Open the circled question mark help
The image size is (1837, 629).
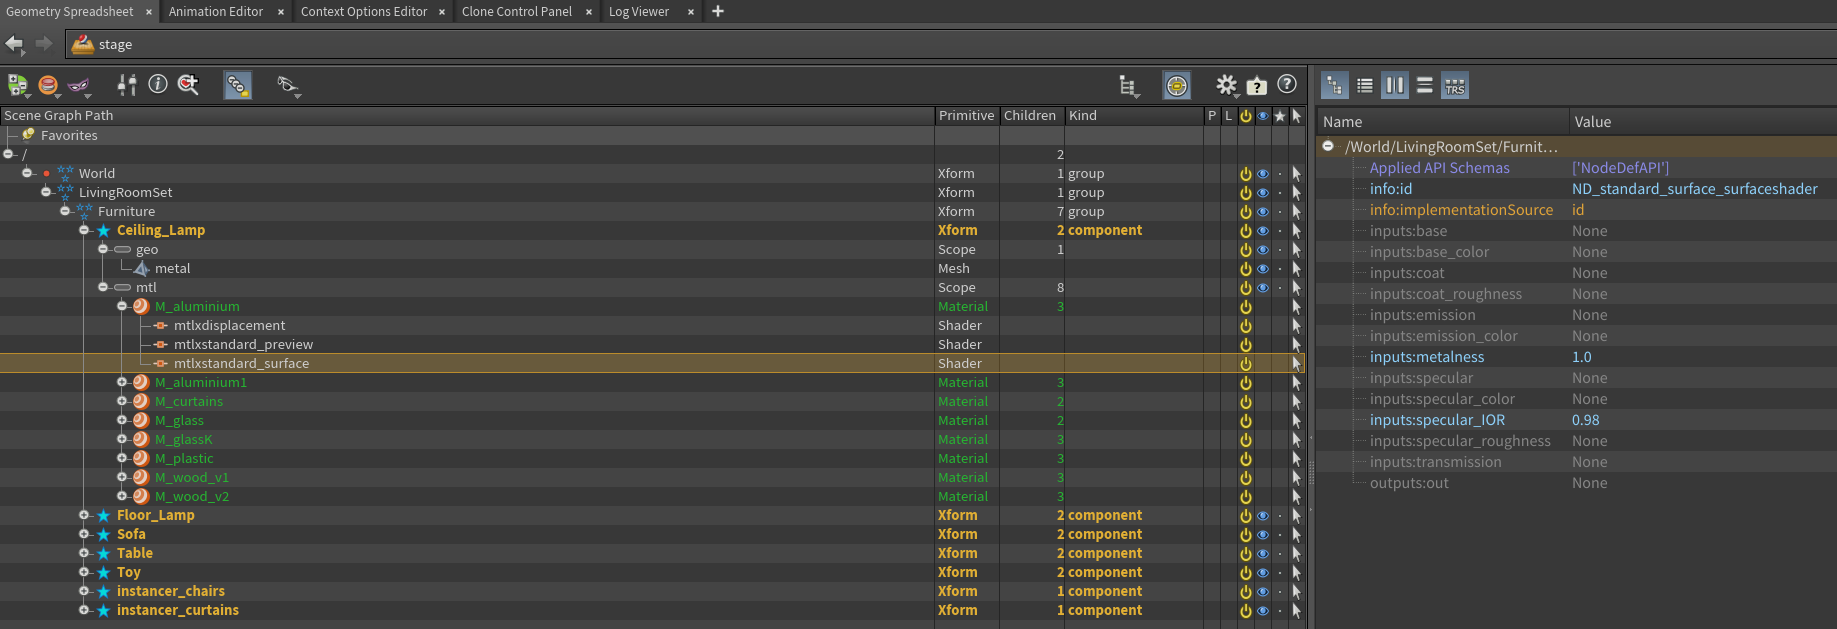pyautogui.click(x=1287, y=85)
